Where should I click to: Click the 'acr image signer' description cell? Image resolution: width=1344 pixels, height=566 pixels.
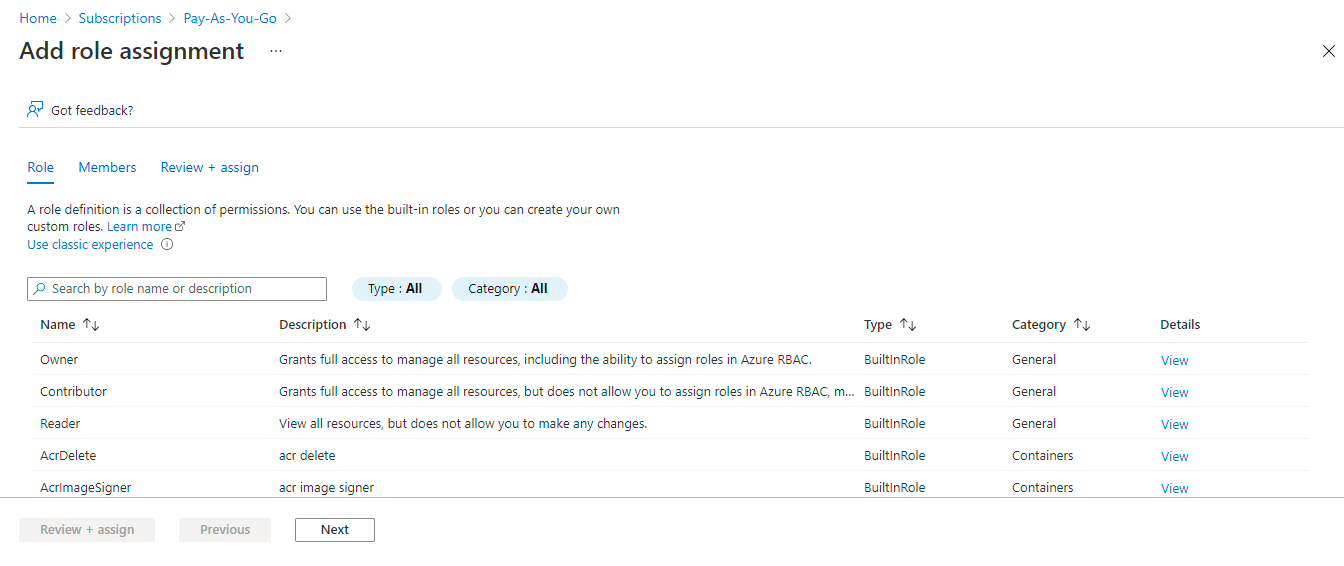[x=326, y=488]
